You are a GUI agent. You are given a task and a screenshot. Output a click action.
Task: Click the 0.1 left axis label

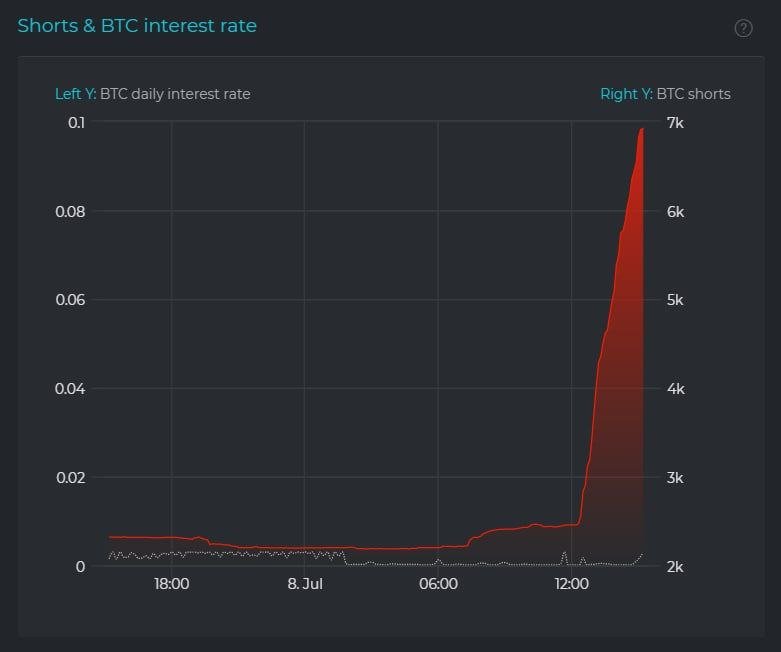point(76,122)
